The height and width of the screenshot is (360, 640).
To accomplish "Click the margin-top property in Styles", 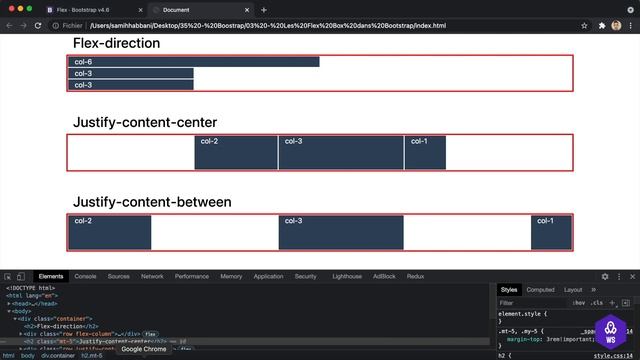I will point(524,339).
